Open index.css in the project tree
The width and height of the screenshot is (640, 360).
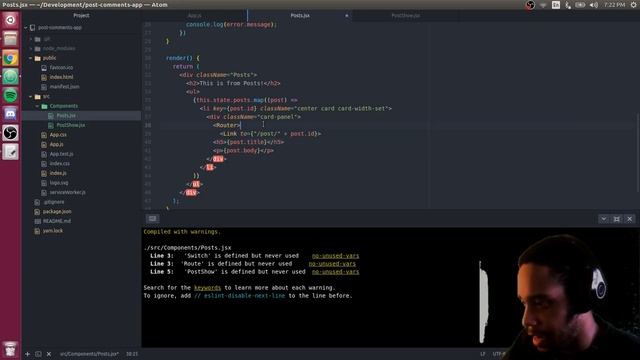click(x=60, y=164)
